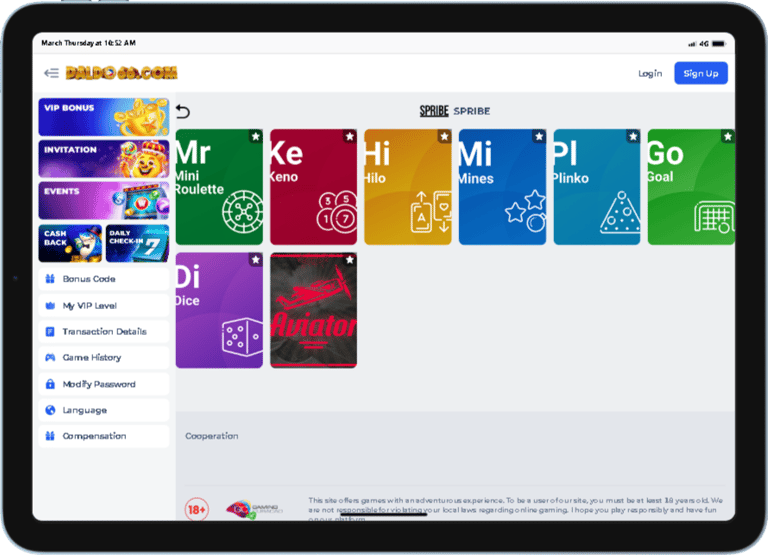Open the Events banner
Screen dimensions: 768x555
104,201
